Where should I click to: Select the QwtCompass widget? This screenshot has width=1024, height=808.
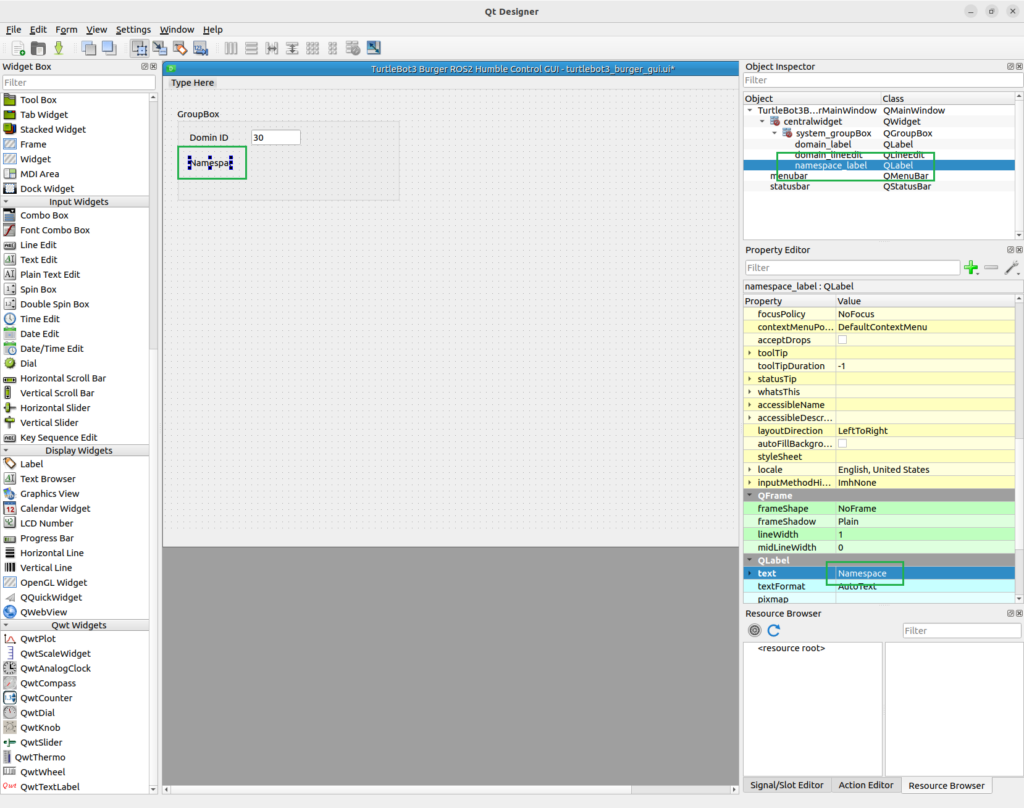coord(48,683)
